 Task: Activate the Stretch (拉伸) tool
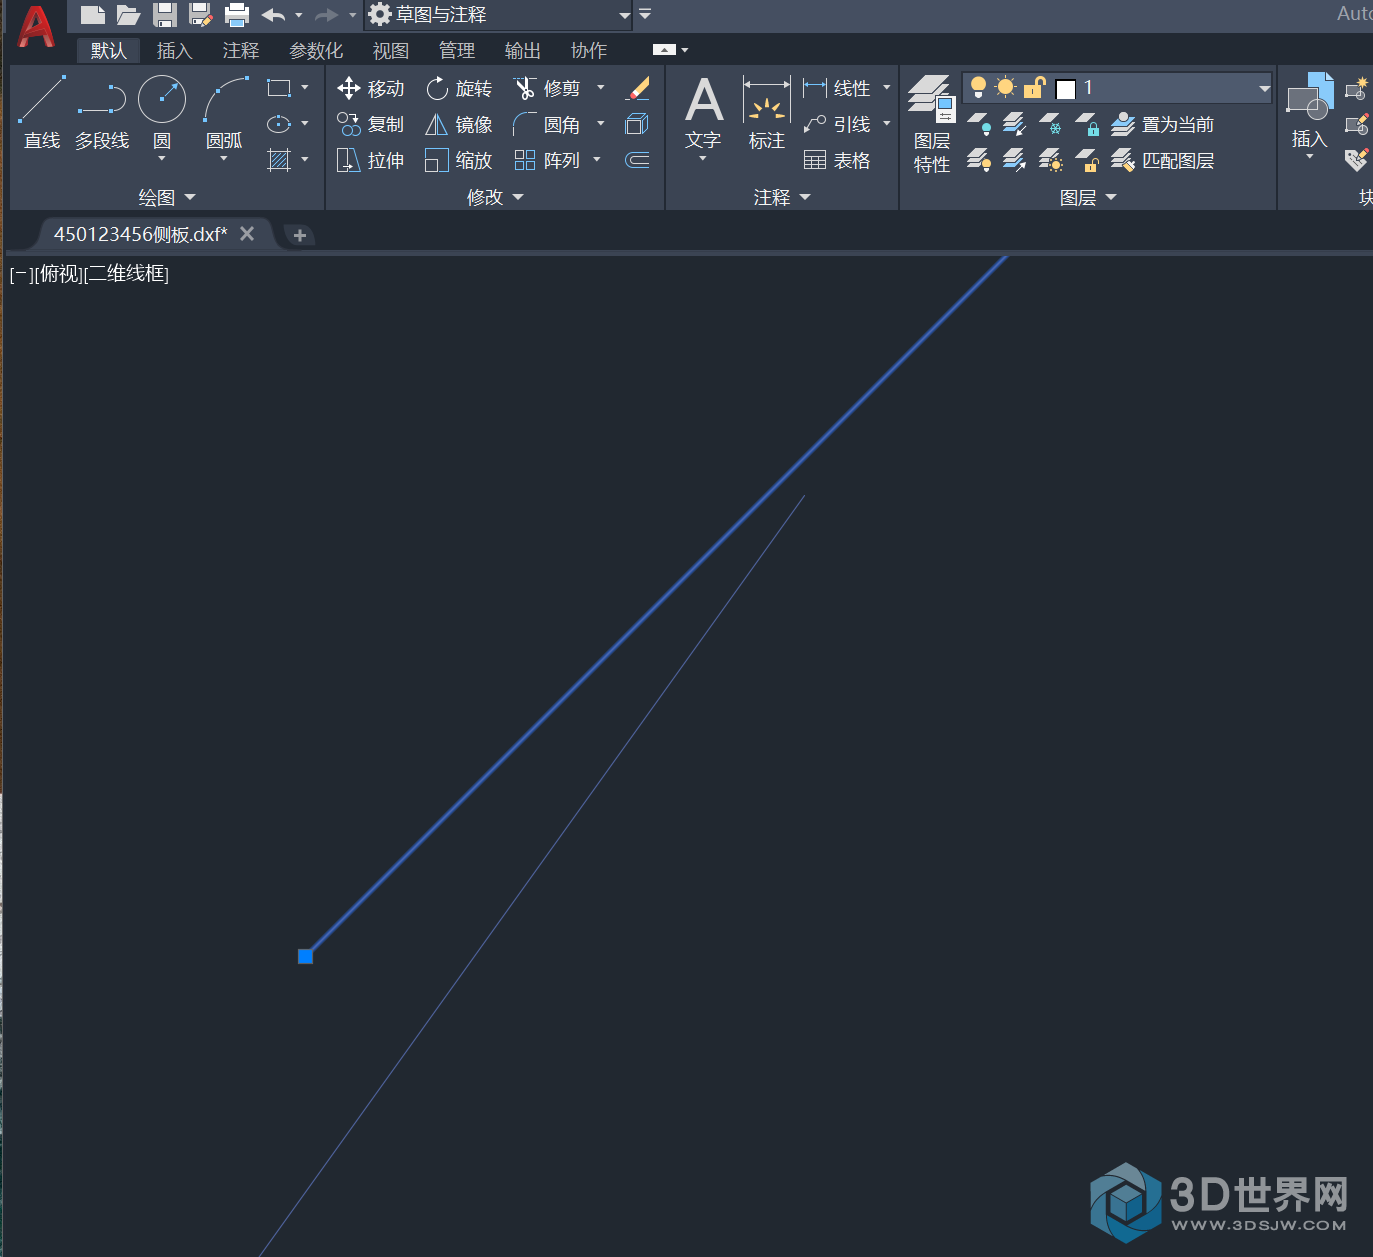pyautogui.click(x=371, y=160)
